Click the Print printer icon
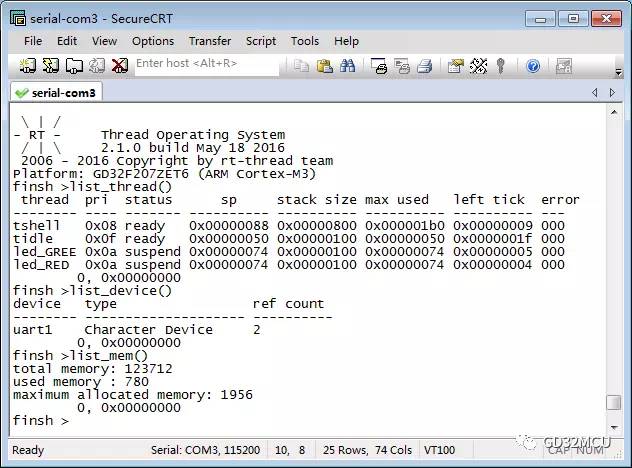This screenshot has width=632, height=468. (424, 66)
